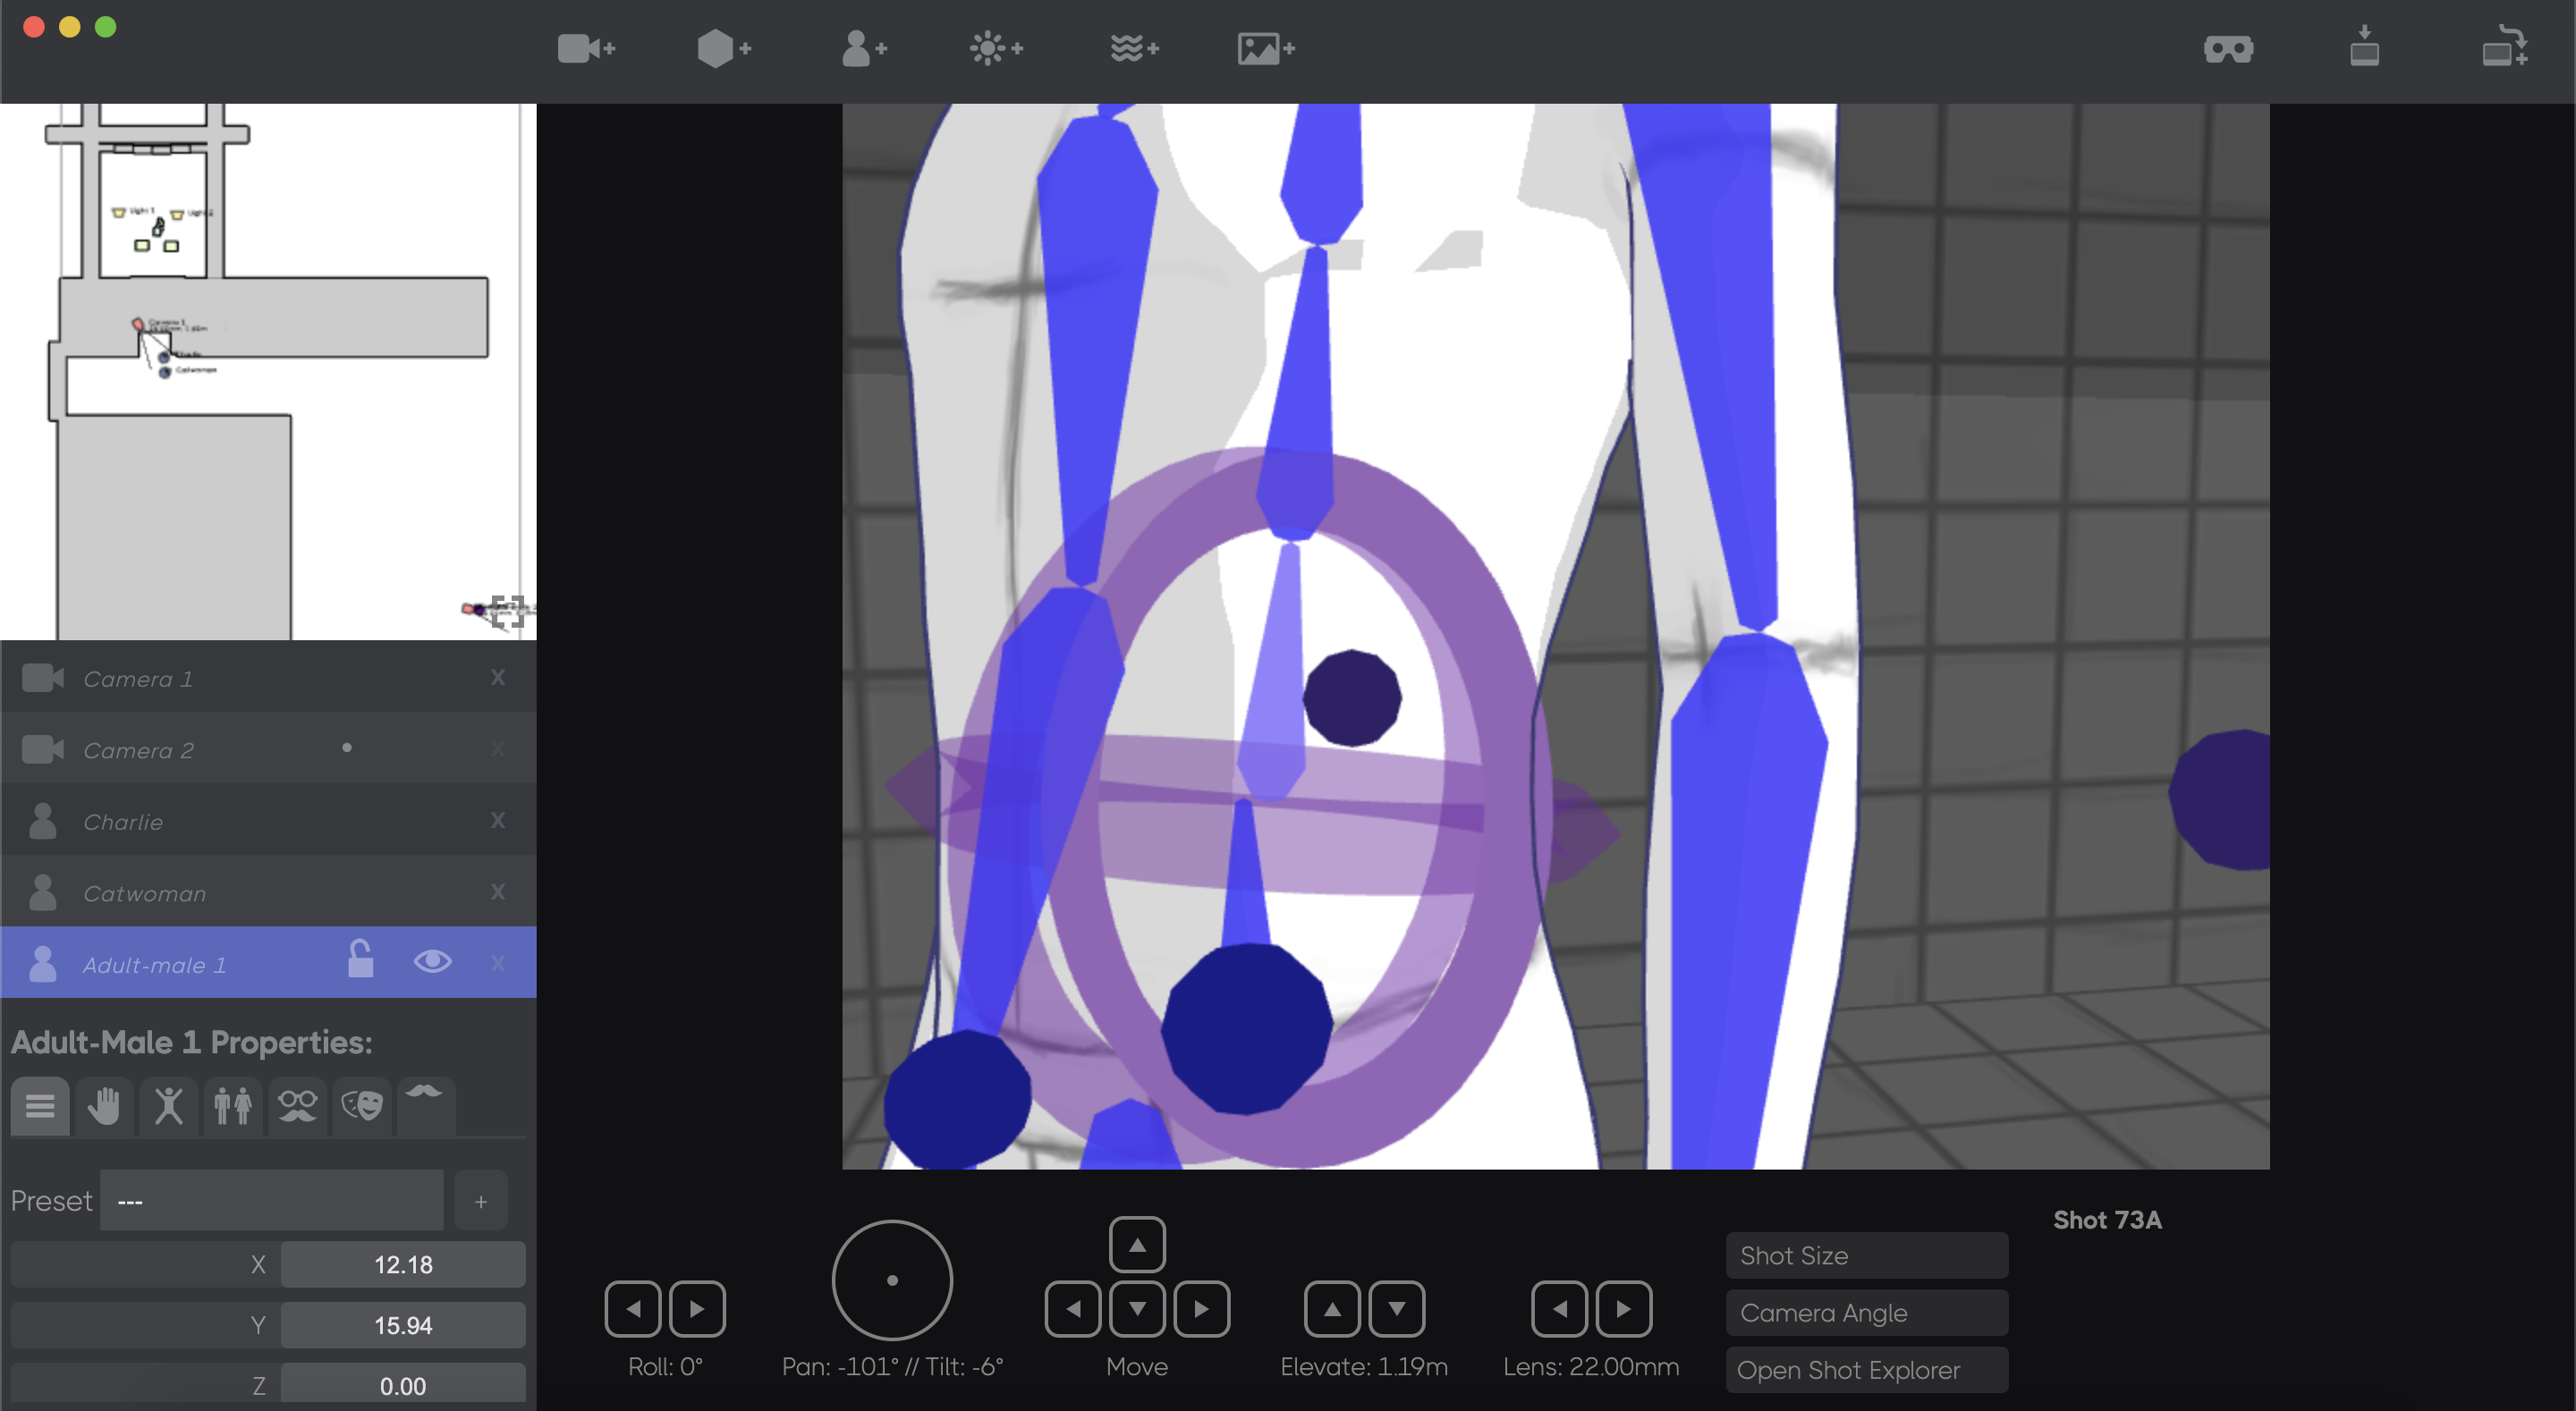Move camera right

click(1201, 1309)
